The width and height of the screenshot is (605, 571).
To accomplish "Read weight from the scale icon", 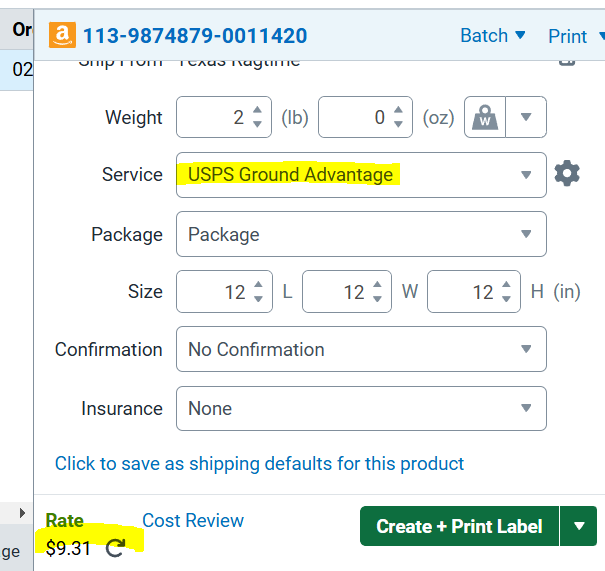I will (x=485, y=117).
